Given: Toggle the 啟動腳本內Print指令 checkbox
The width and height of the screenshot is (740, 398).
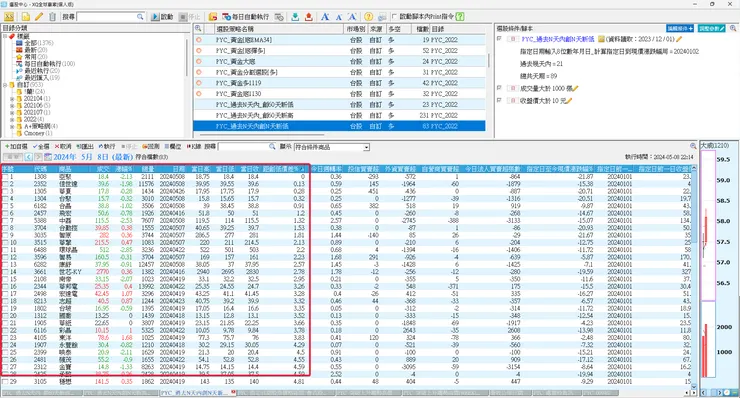Looking at the screenshot, I should pyautogui.click(x=395, y=17).
